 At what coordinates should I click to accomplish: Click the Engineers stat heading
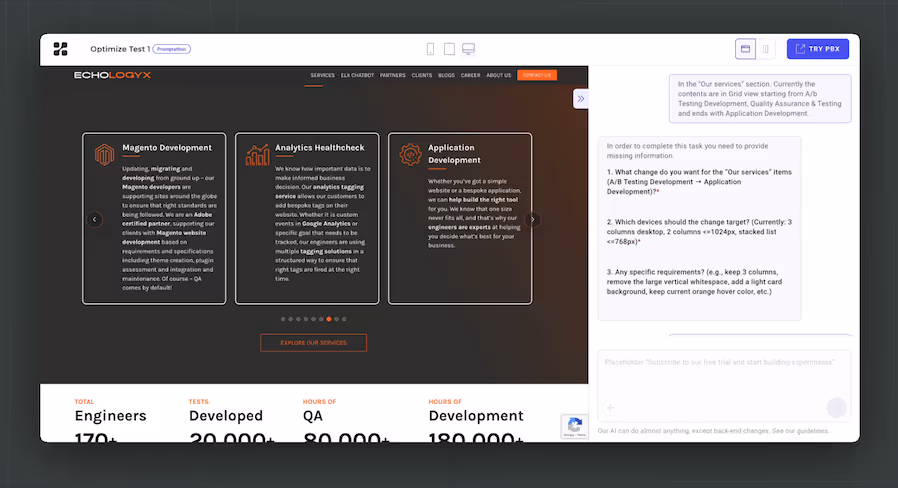point(111,416)
